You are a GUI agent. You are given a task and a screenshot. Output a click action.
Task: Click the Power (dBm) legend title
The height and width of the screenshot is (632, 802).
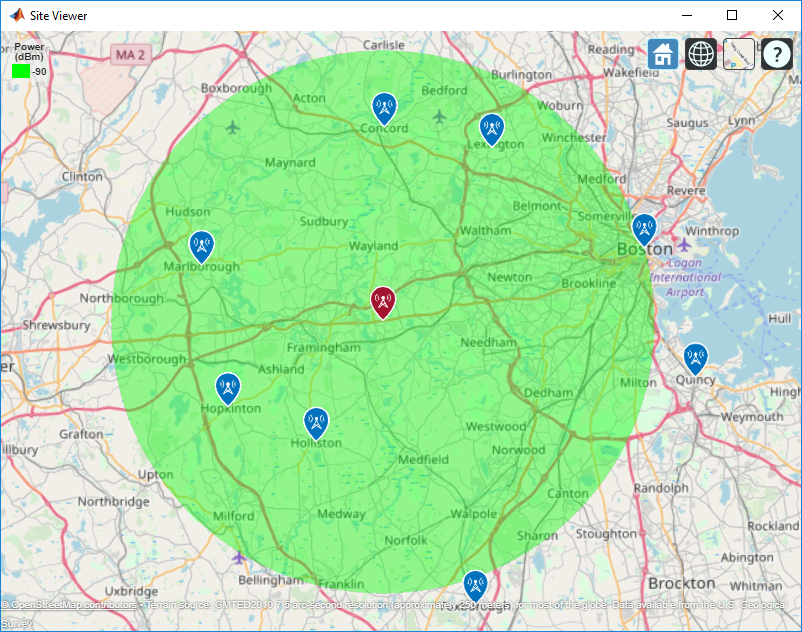click(29, 51)
